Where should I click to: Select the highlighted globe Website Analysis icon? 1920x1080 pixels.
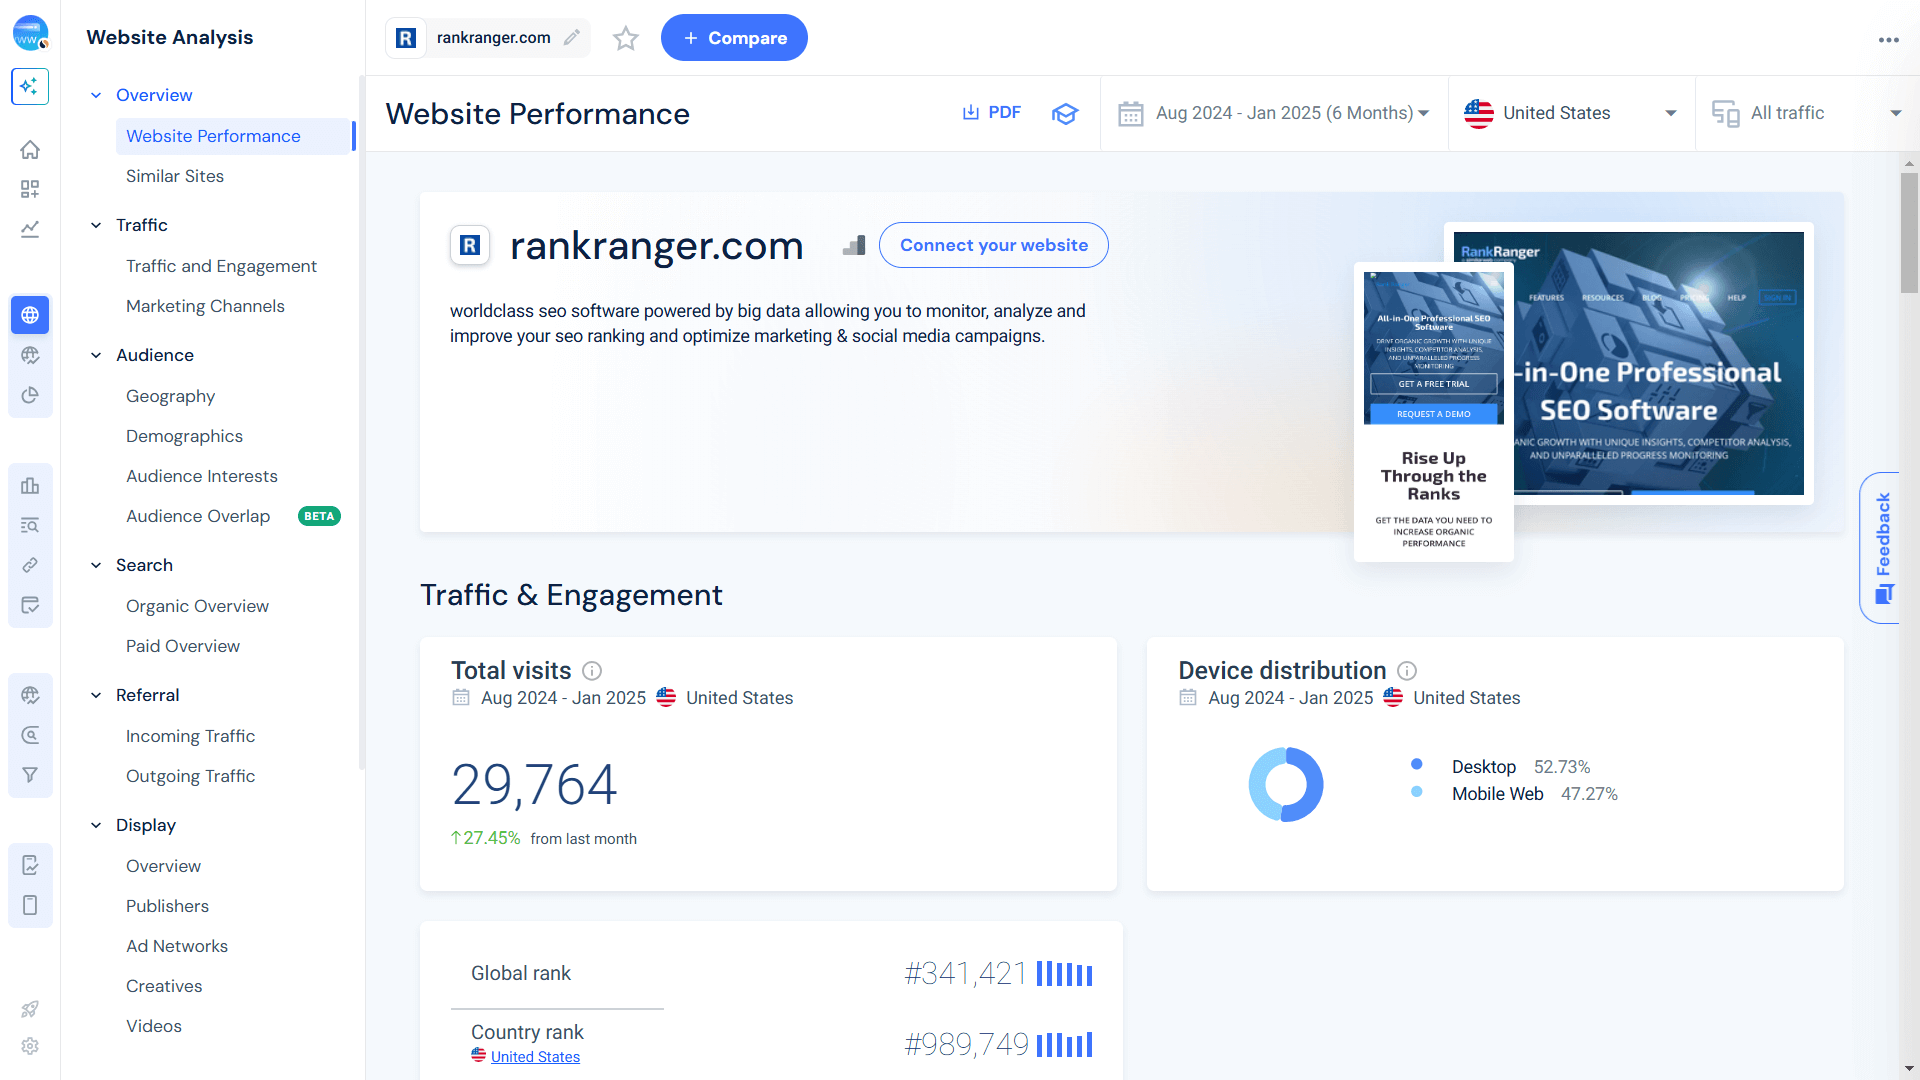click(x=30, y=315)
